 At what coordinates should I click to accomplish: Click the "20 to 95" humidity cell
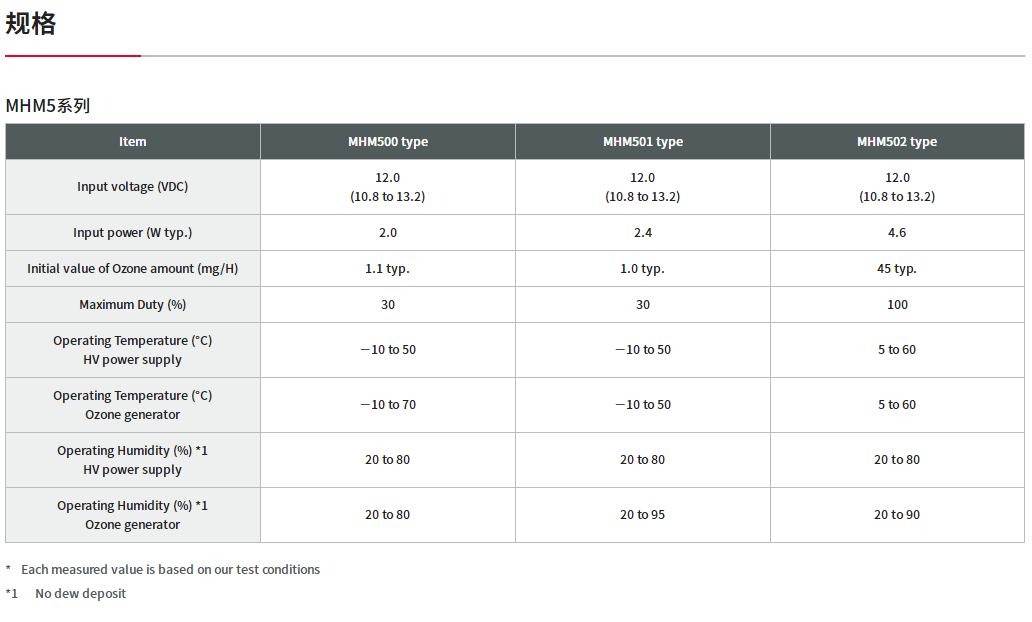tap(643, 515)
